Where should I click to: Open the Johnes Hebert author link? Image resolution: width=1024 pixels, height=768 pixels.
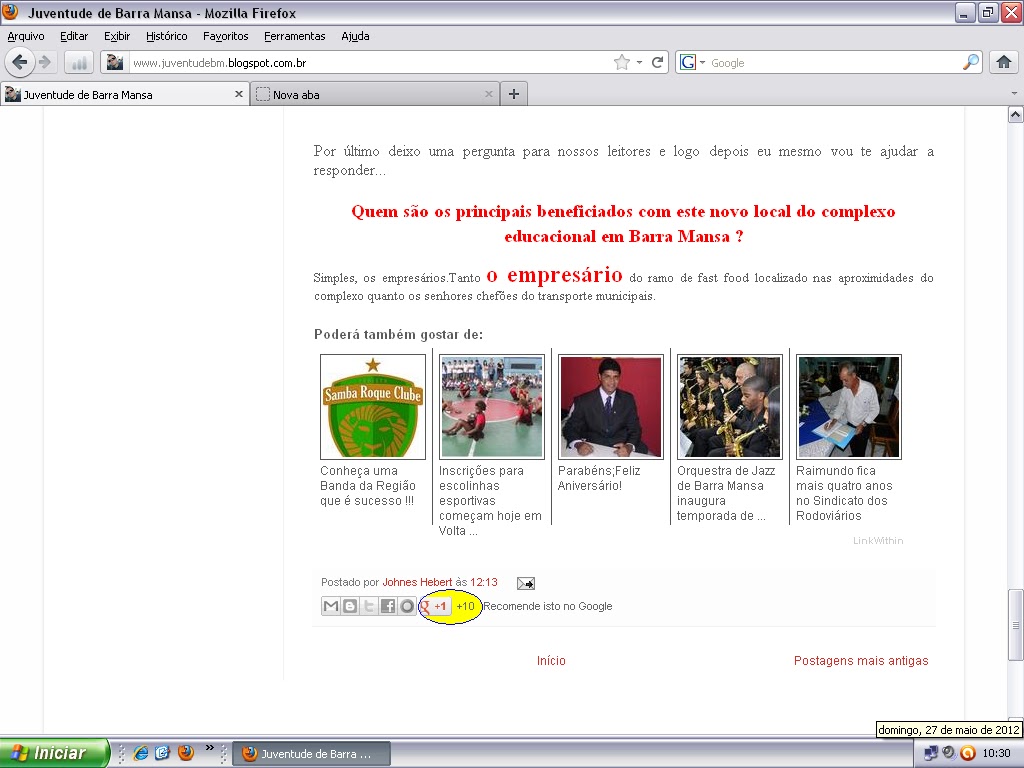417,582
